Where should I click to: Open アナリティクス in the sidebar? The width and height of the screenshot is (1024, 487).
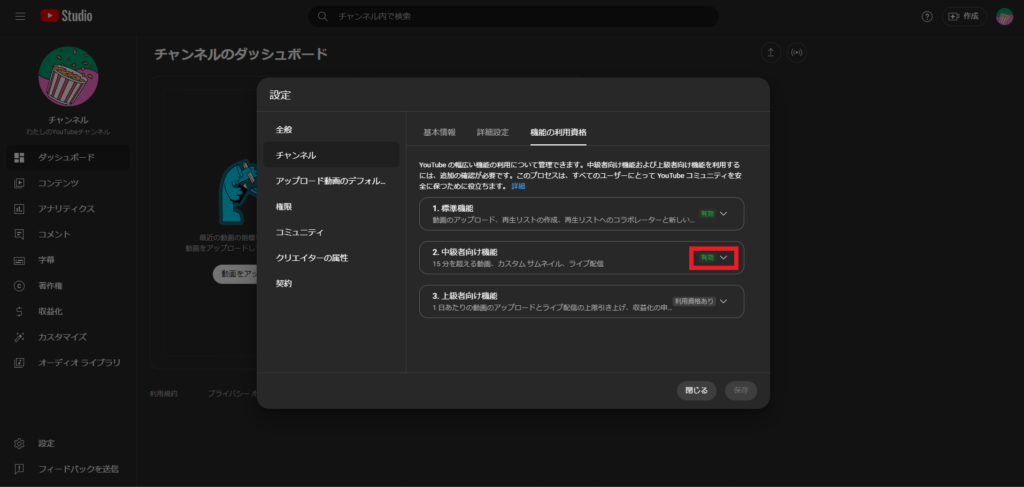point(66,209)
